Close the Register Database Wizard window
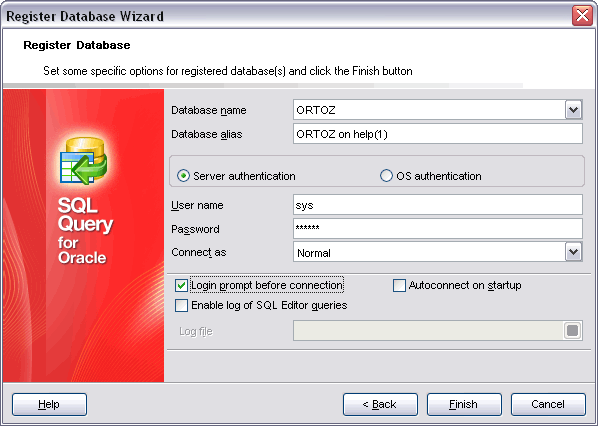Image resolution: width=598 pixels, height=426 pixels. (x=582, y=16)
